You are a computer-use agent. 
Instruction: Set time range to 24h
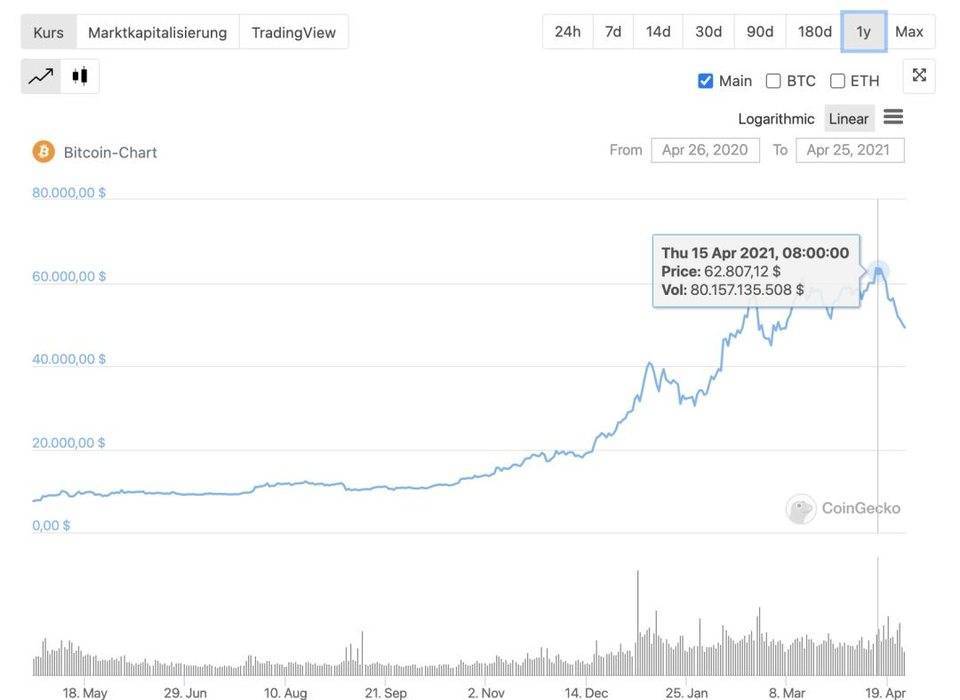(568, 31)
